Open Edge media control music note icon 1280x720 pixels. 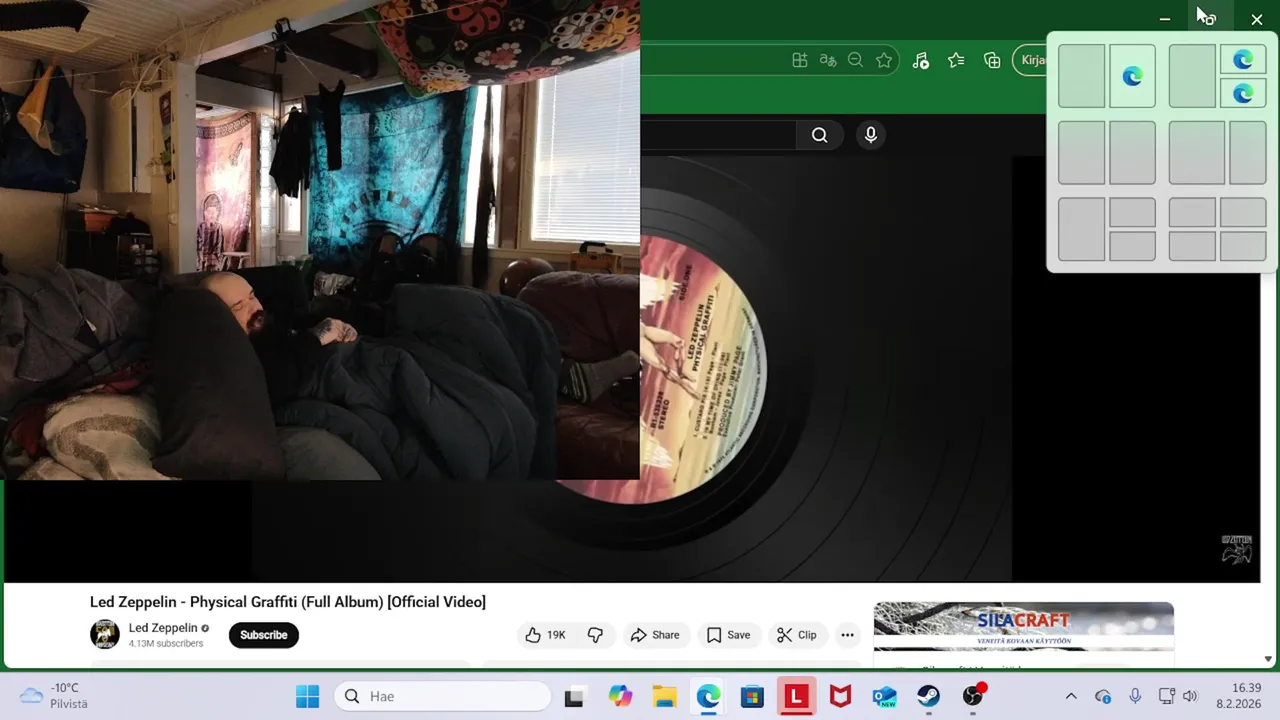(x=921, y=60)
